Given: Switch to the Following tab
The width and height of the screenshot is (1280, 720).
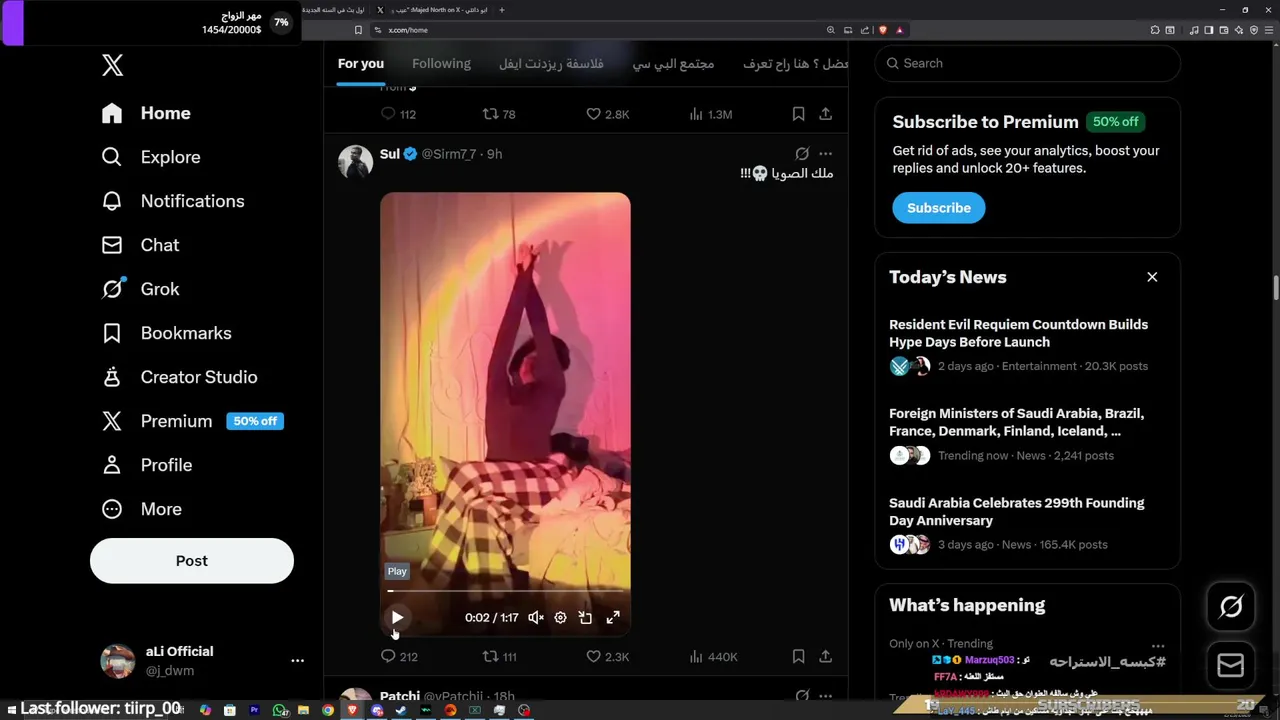Looking at the screenshot, I should tap(441, 63).
